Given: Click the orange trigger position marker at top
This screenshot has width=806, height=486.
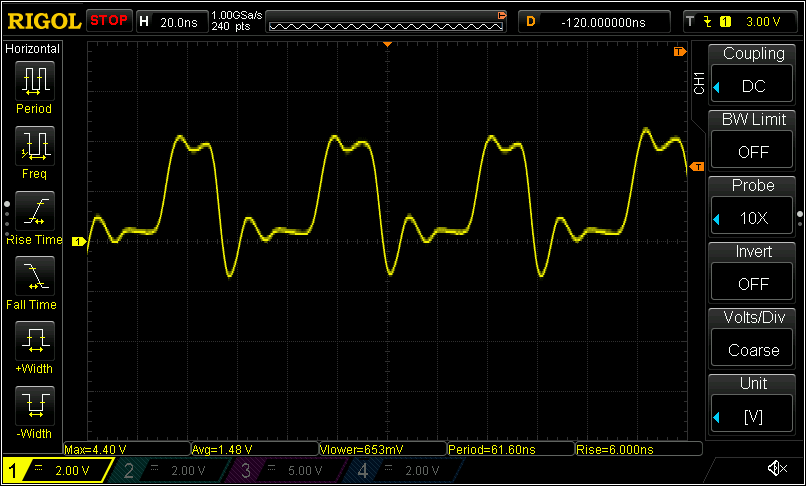Looking at the screenshot, I should 388,46.
